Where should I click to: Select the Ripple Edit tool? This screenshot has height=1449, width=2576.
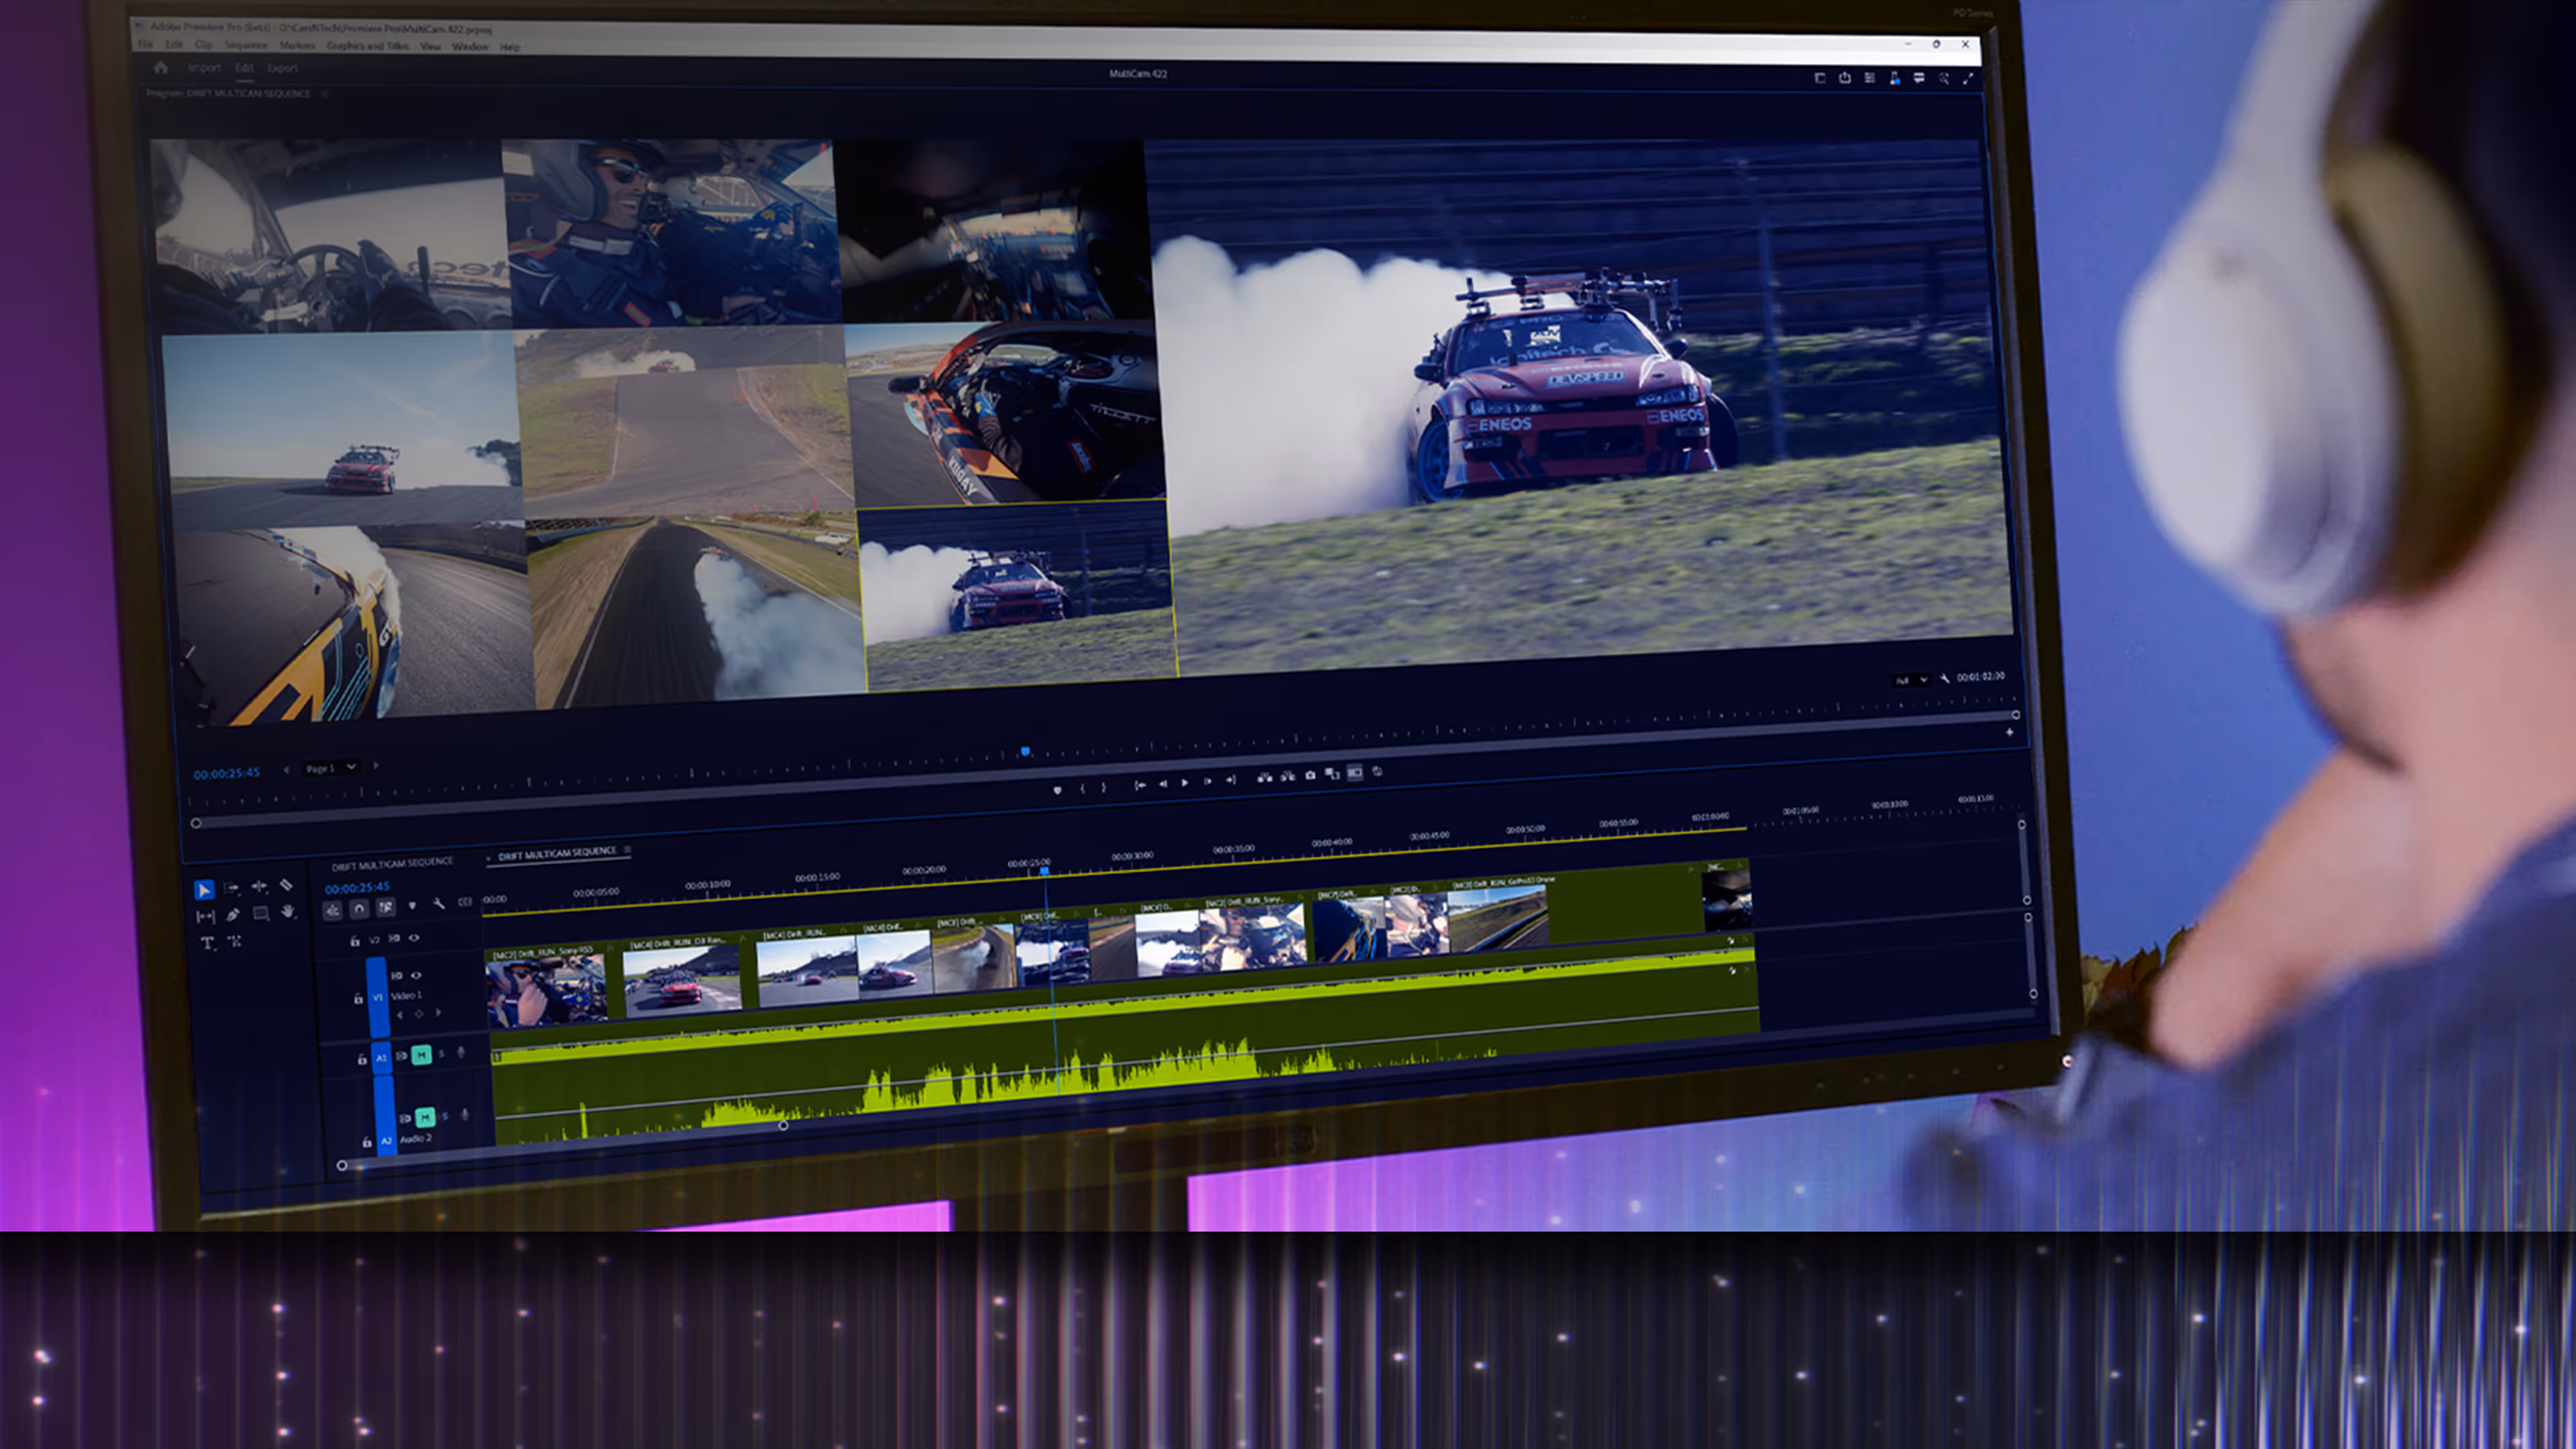(x=259, y=886)
